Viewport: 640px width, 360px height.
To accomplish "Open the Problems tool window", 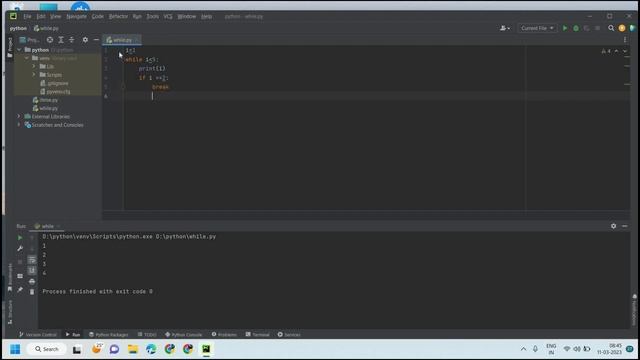I will pos(224,334).
